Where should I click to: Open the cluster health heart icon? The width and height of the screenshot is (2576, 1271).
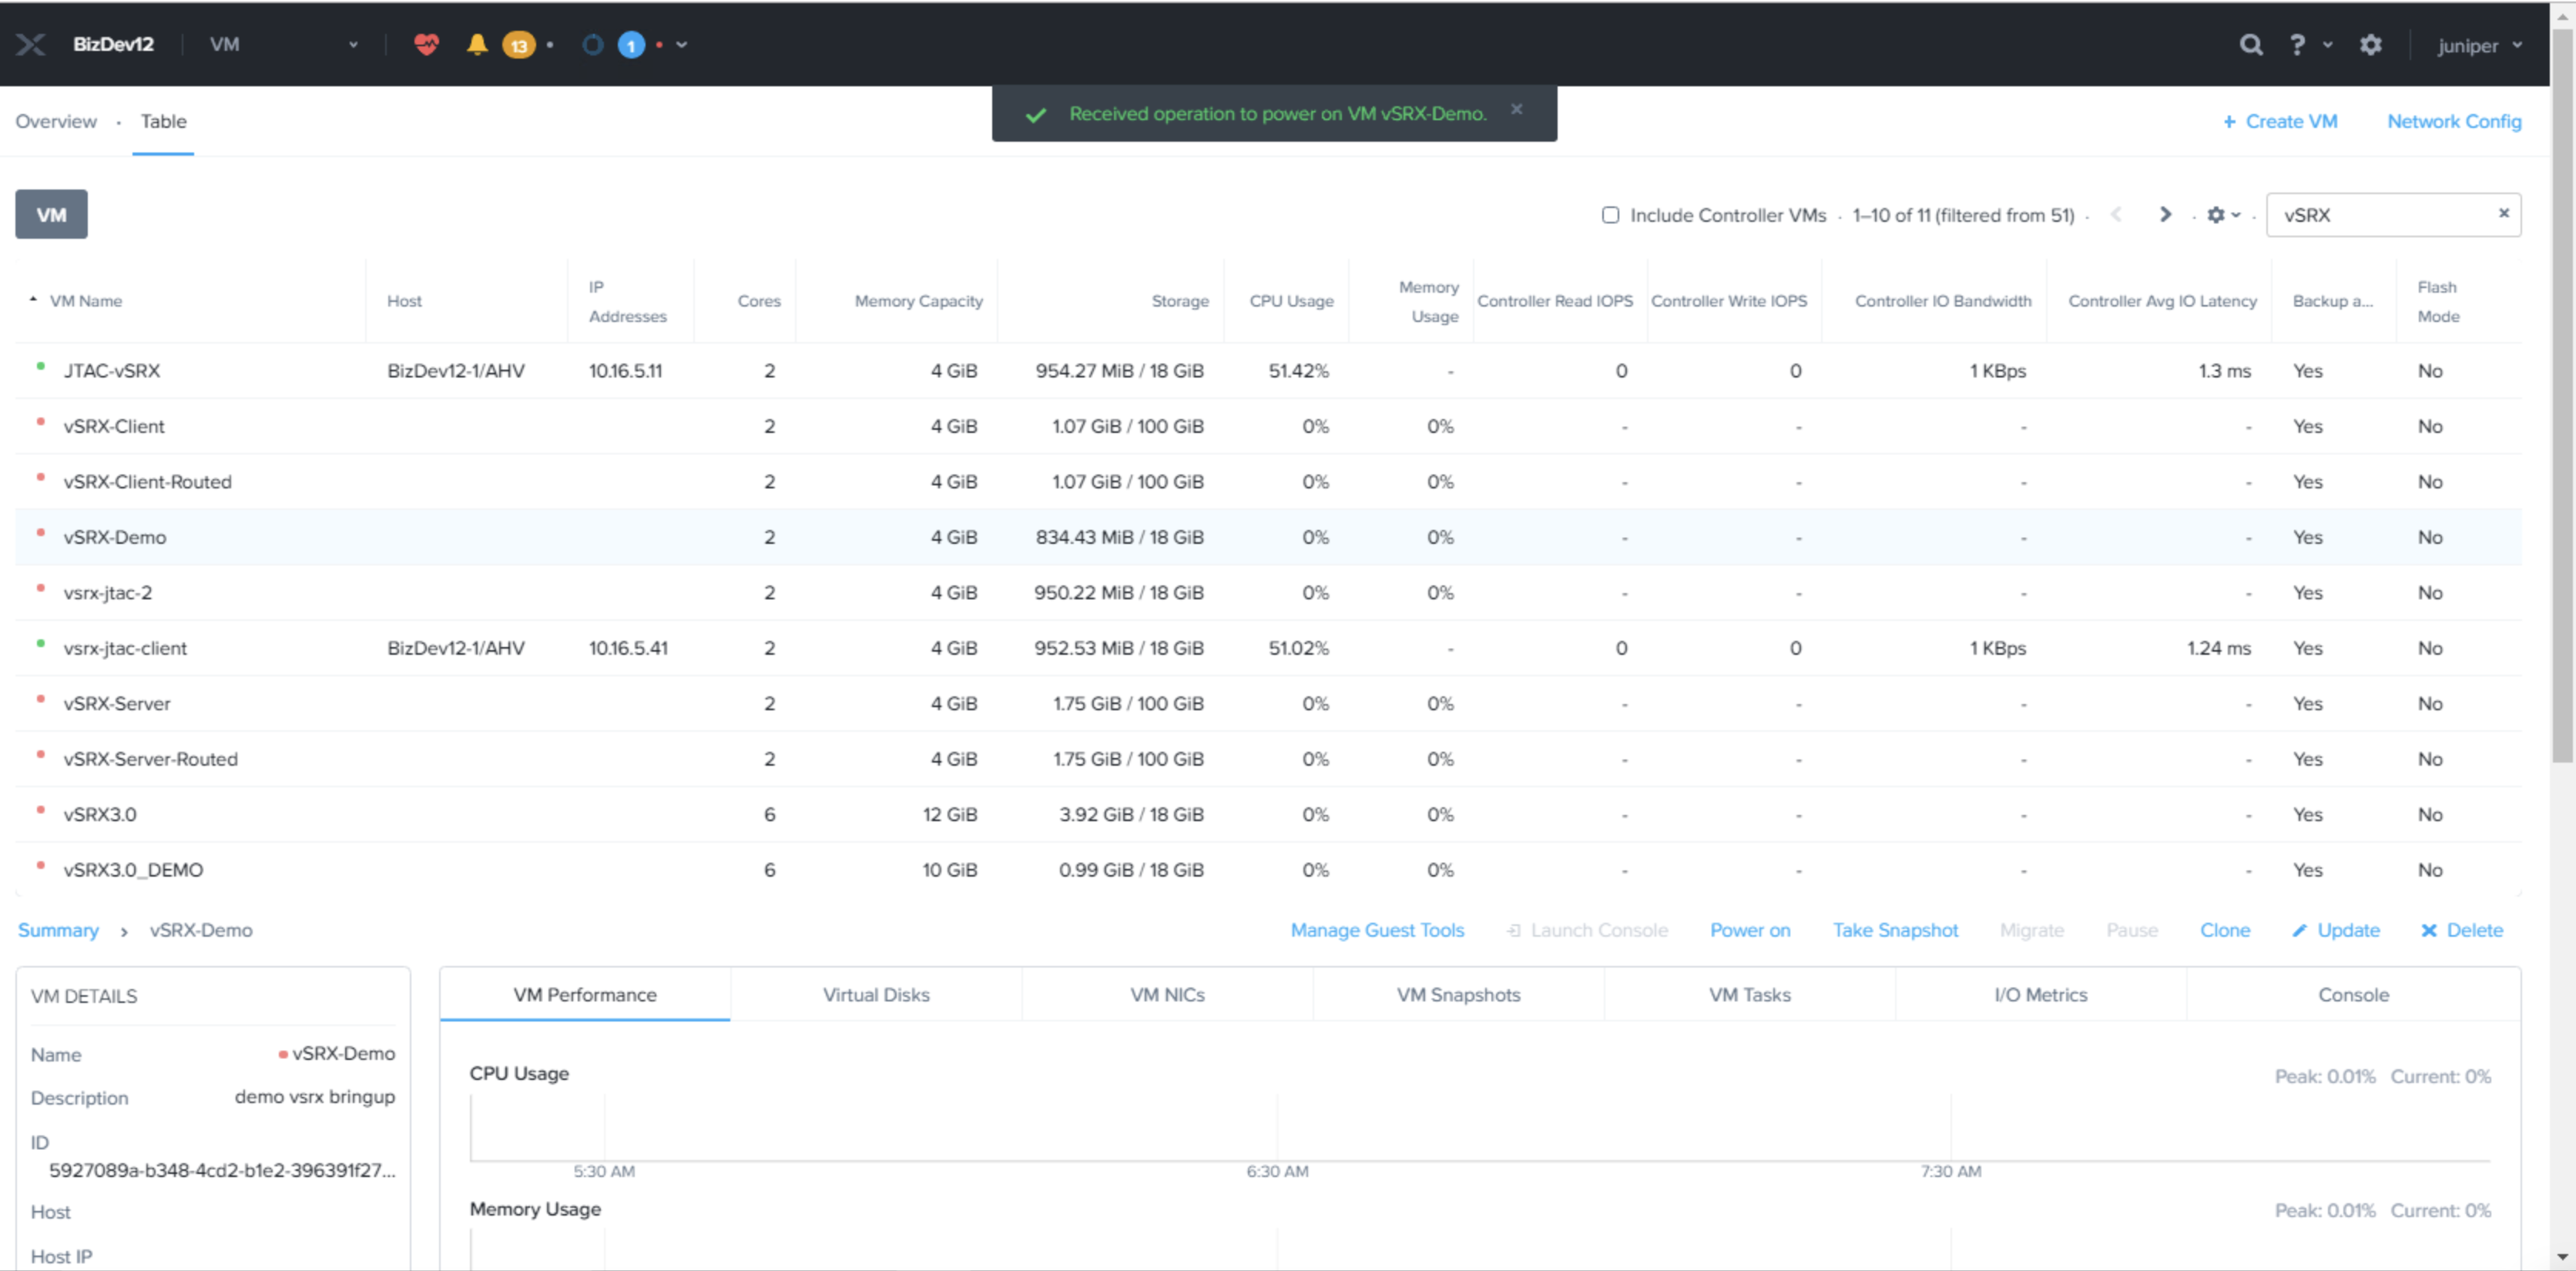427,44
